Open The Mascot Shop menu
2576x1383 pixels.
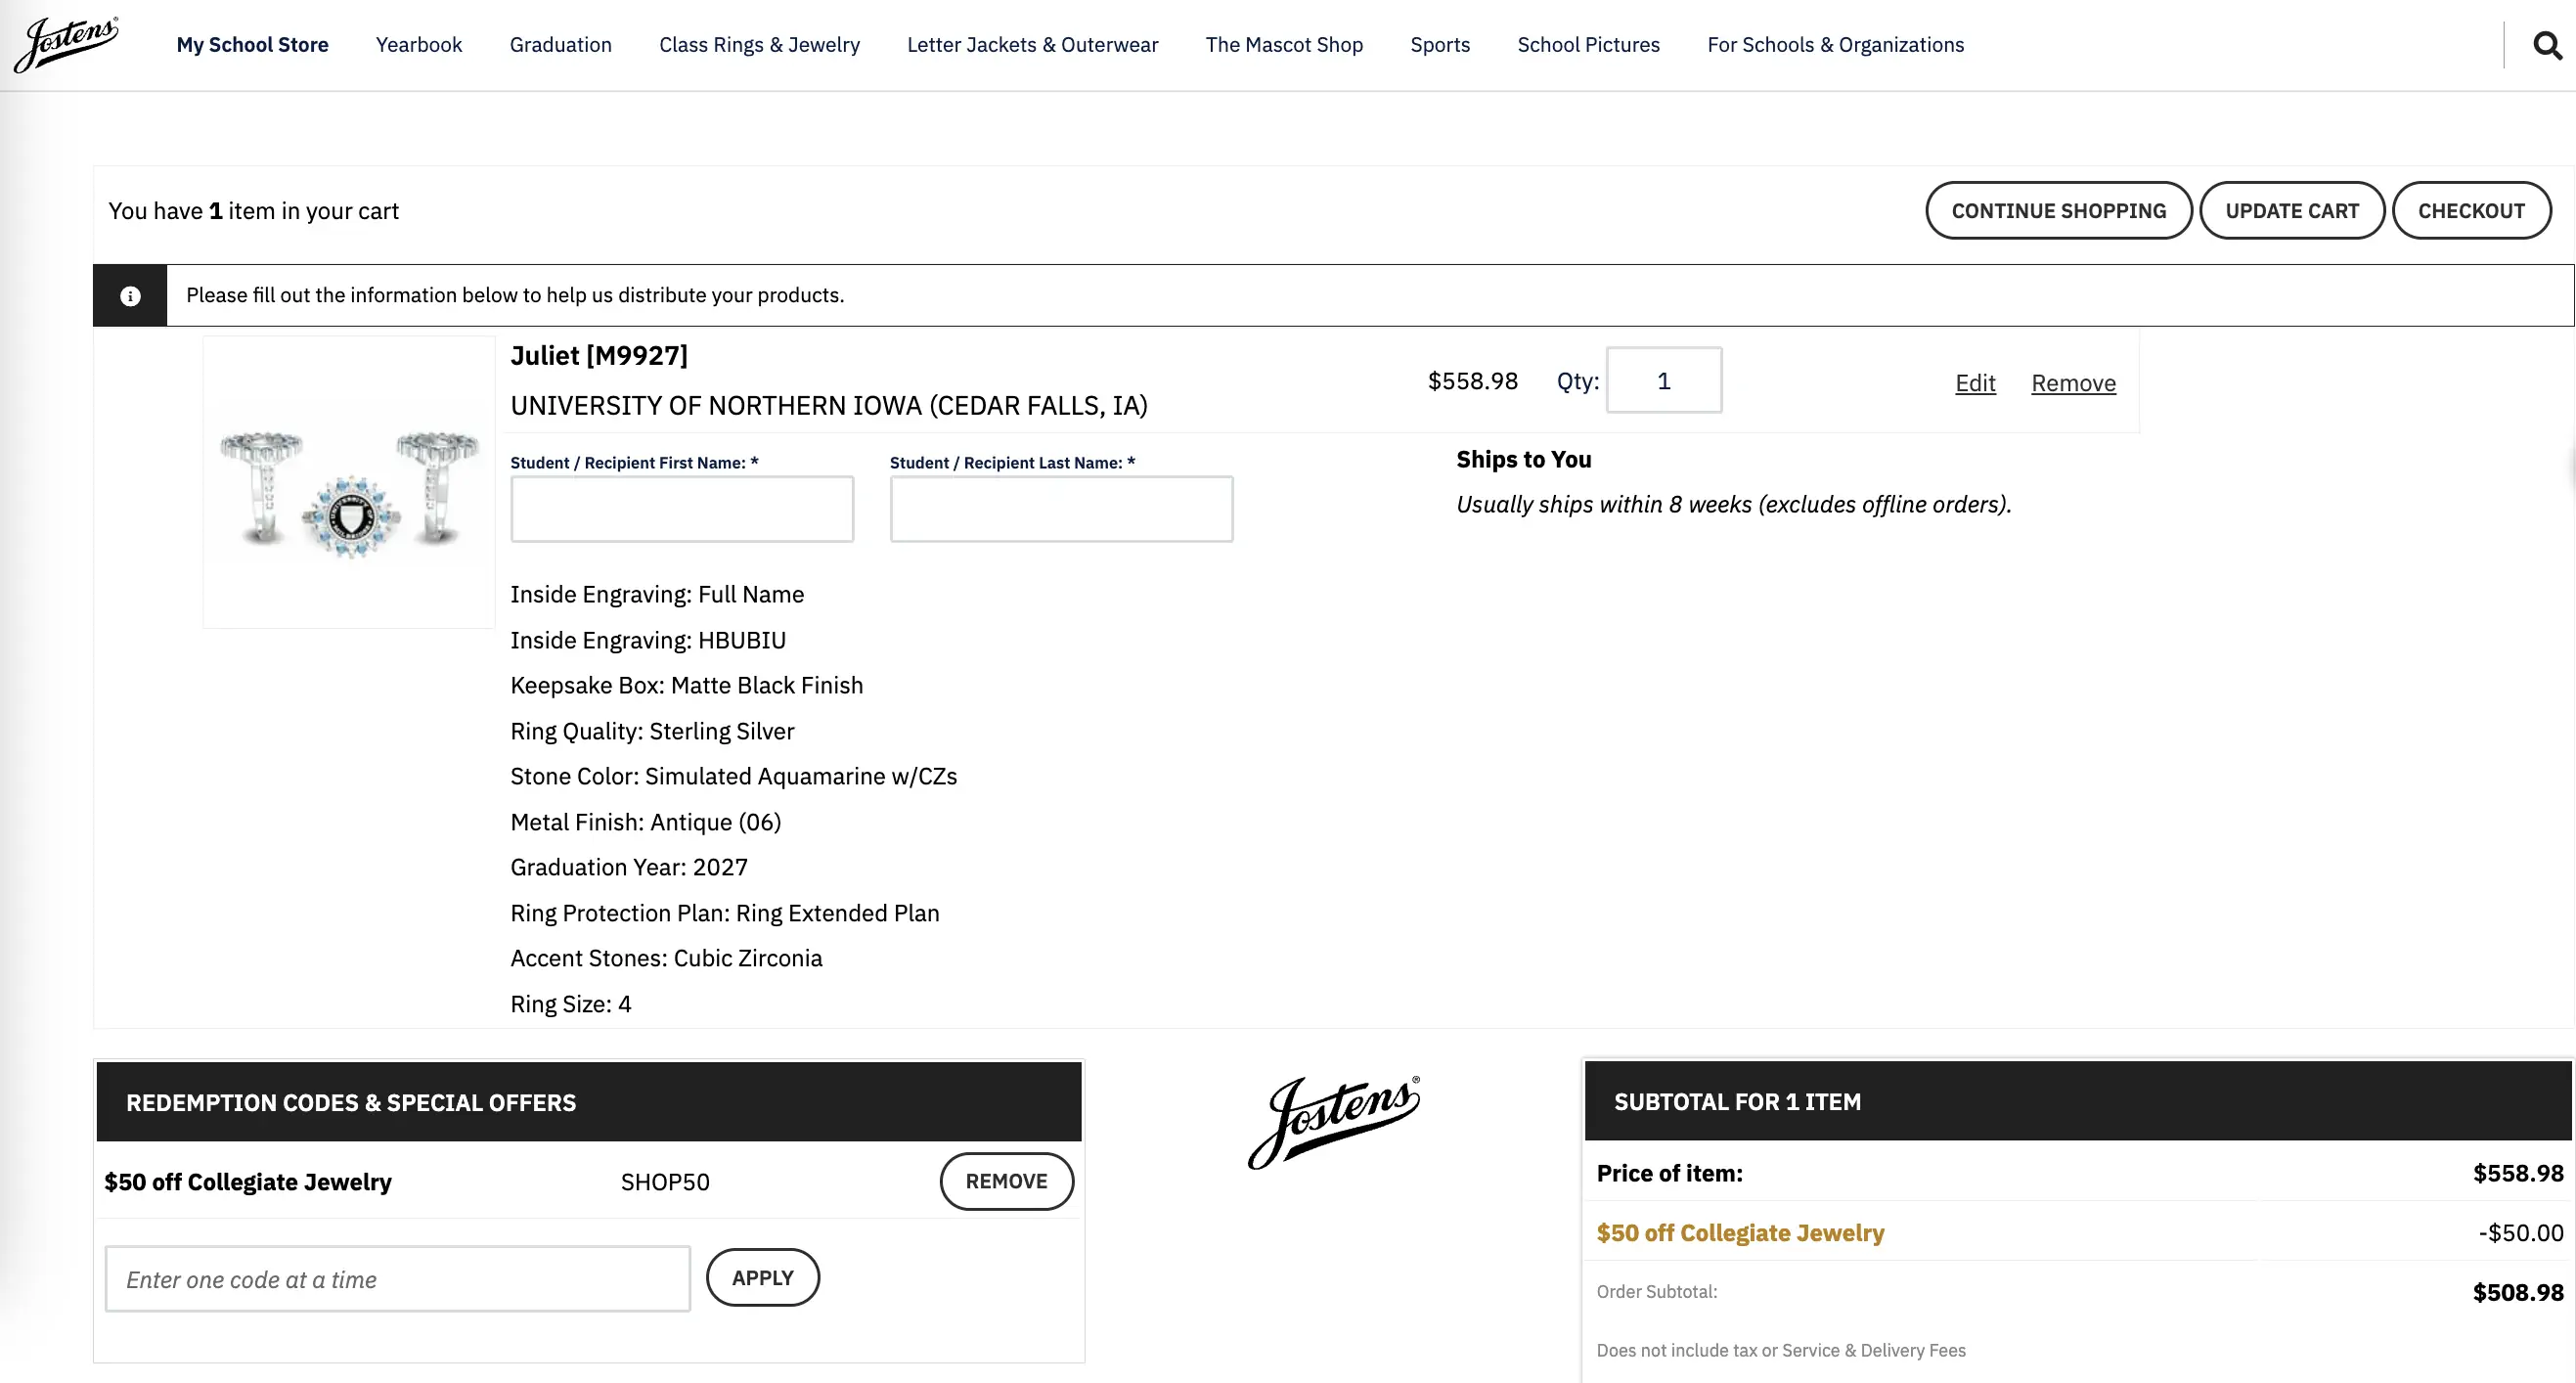click(1284, 44)
